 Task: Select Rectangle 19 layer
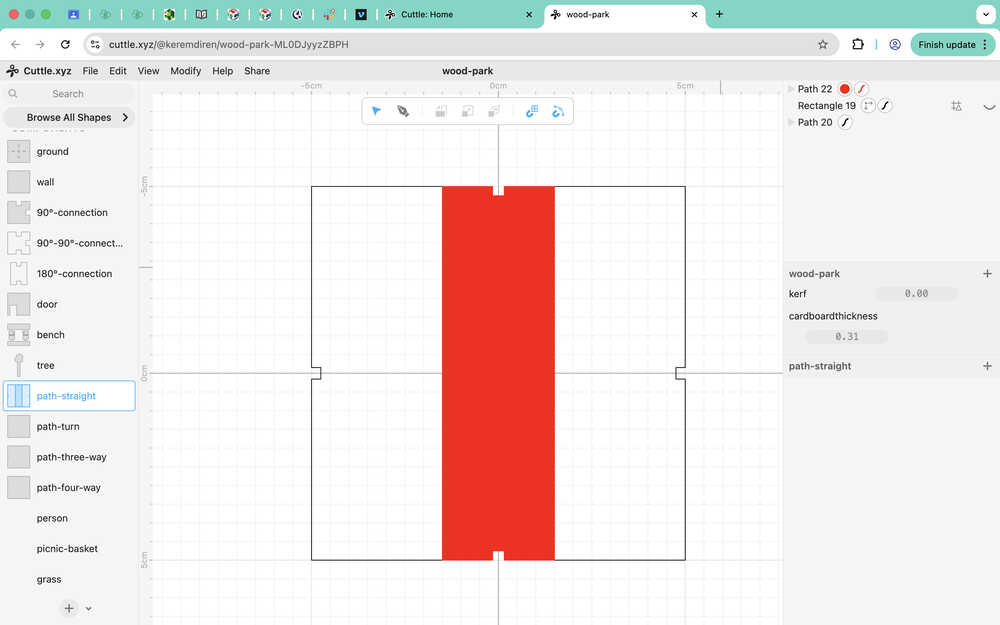[827, 106]
